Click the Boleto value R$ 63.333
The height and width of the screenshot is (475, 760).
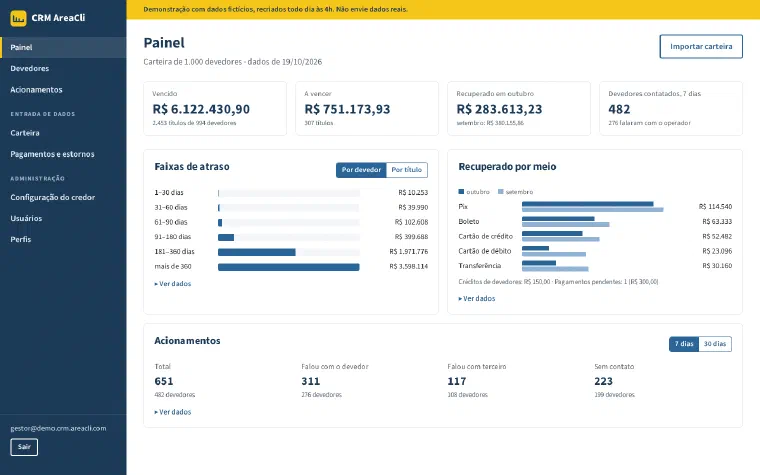point(717,222)
